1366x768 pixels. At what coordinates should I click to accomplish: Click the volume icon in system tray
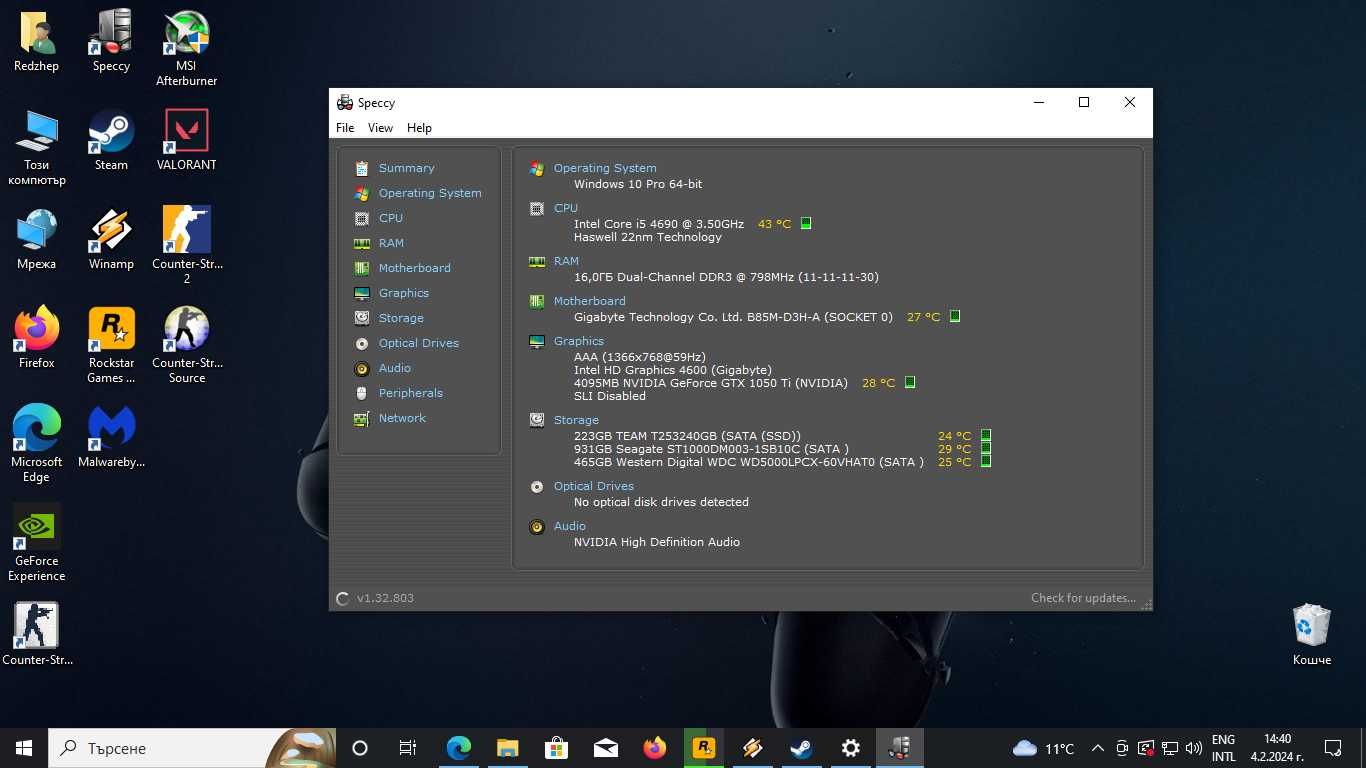[1193, 748]
